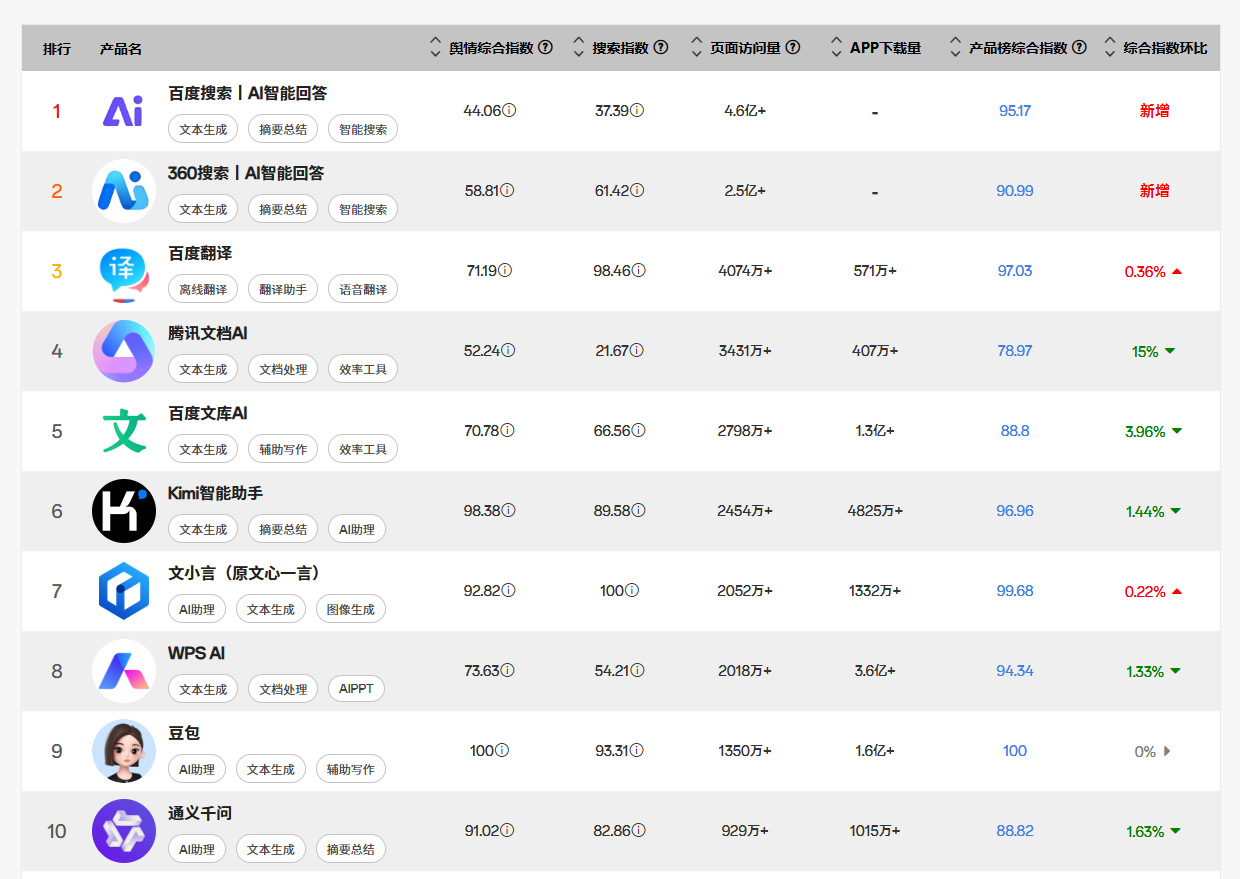1240x879 pixels.
Task: Click page visits value 4074万+
Action: coord(745,271)
